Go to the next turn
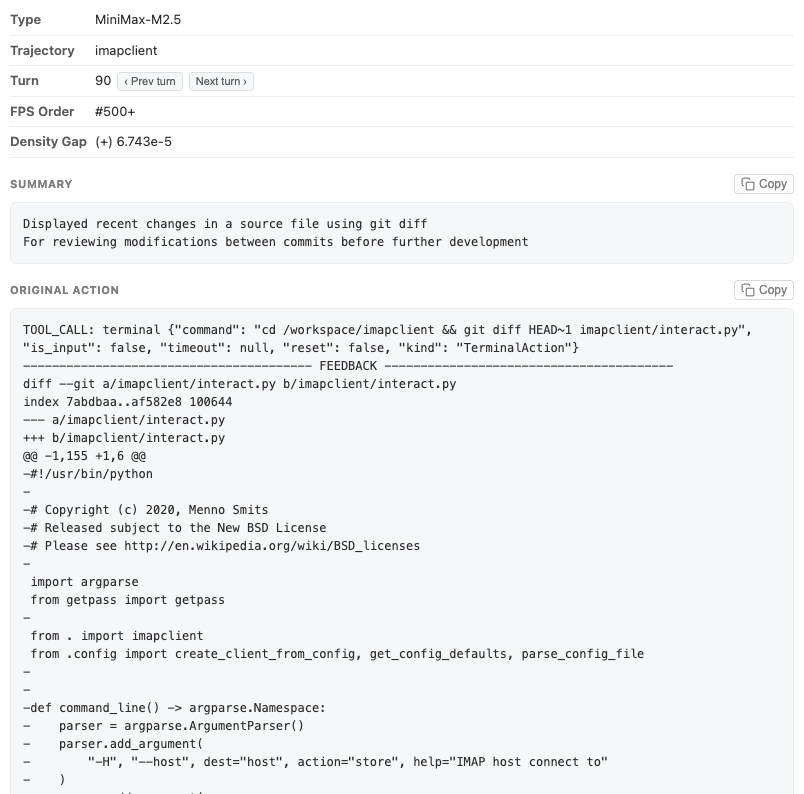 tap(221, 81)
